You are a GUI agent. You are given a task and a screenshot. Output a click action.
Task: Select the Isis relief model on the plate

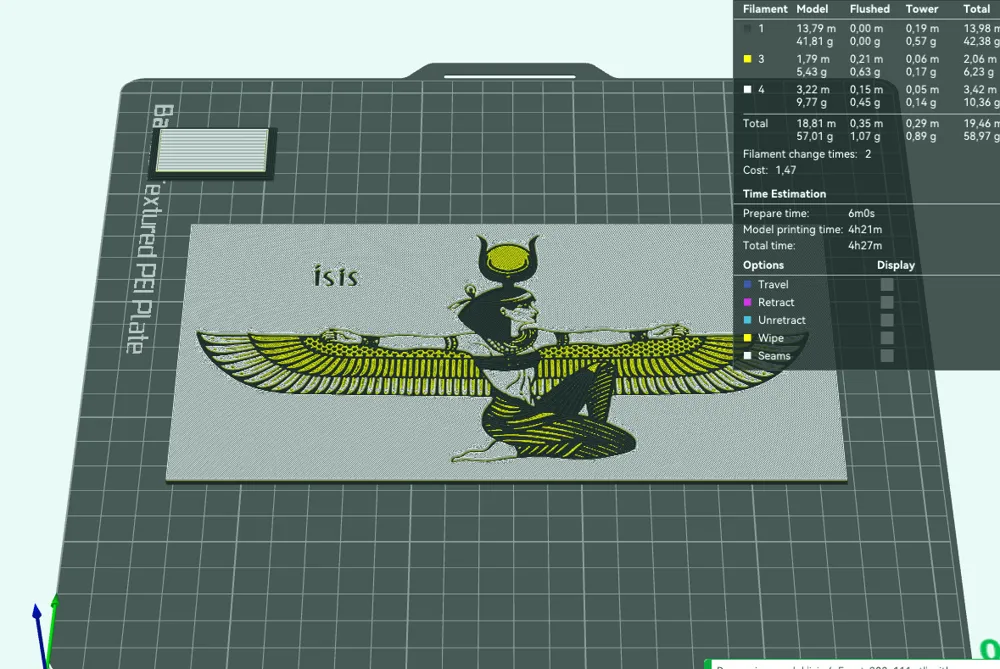(507, 353)
